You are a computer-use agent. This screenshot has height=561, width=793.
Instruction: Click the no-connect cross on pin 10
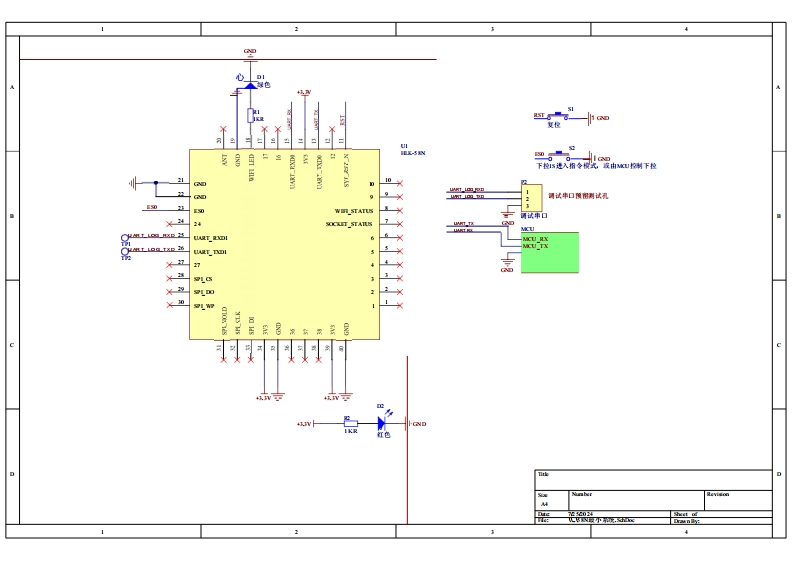click(400, 183)
